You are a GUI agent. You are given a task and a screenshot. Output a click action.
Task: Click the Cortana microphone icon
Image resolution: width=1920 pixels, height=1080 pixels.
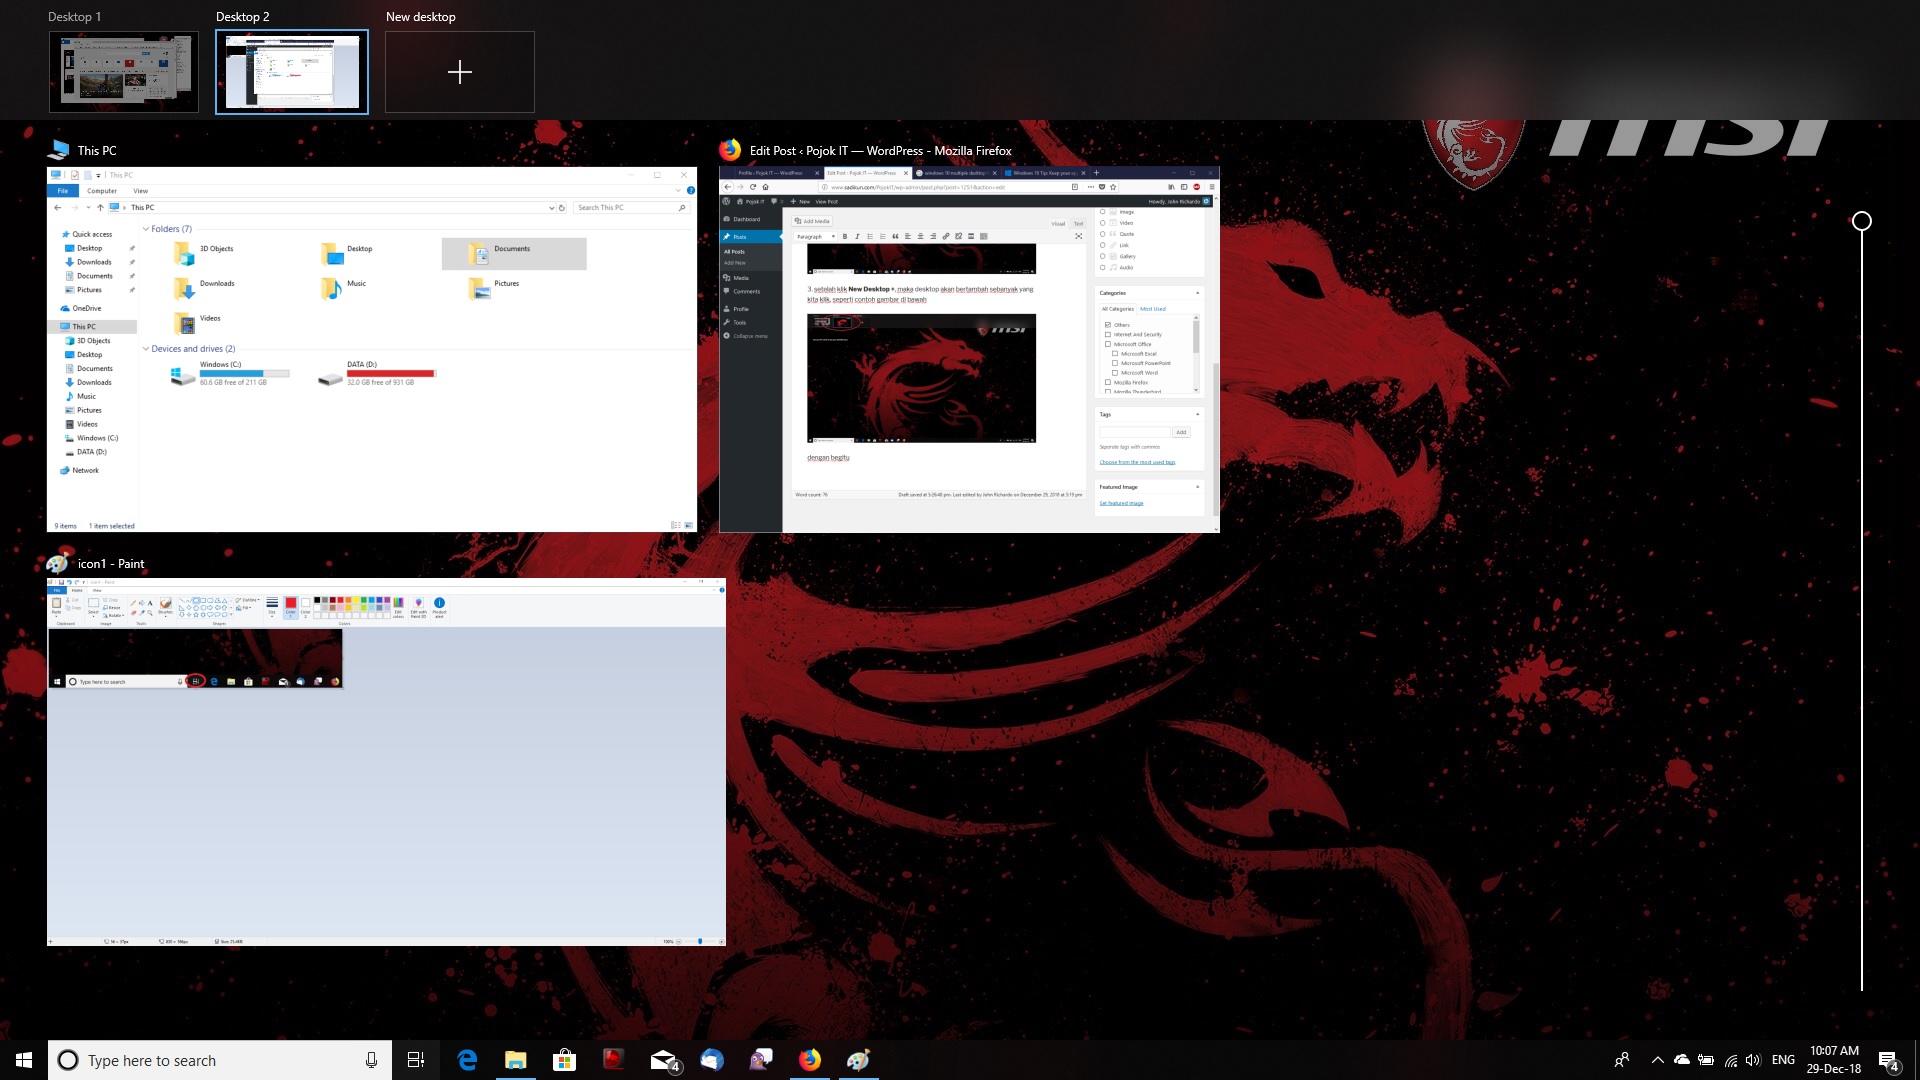click(x=371, y=1060)
